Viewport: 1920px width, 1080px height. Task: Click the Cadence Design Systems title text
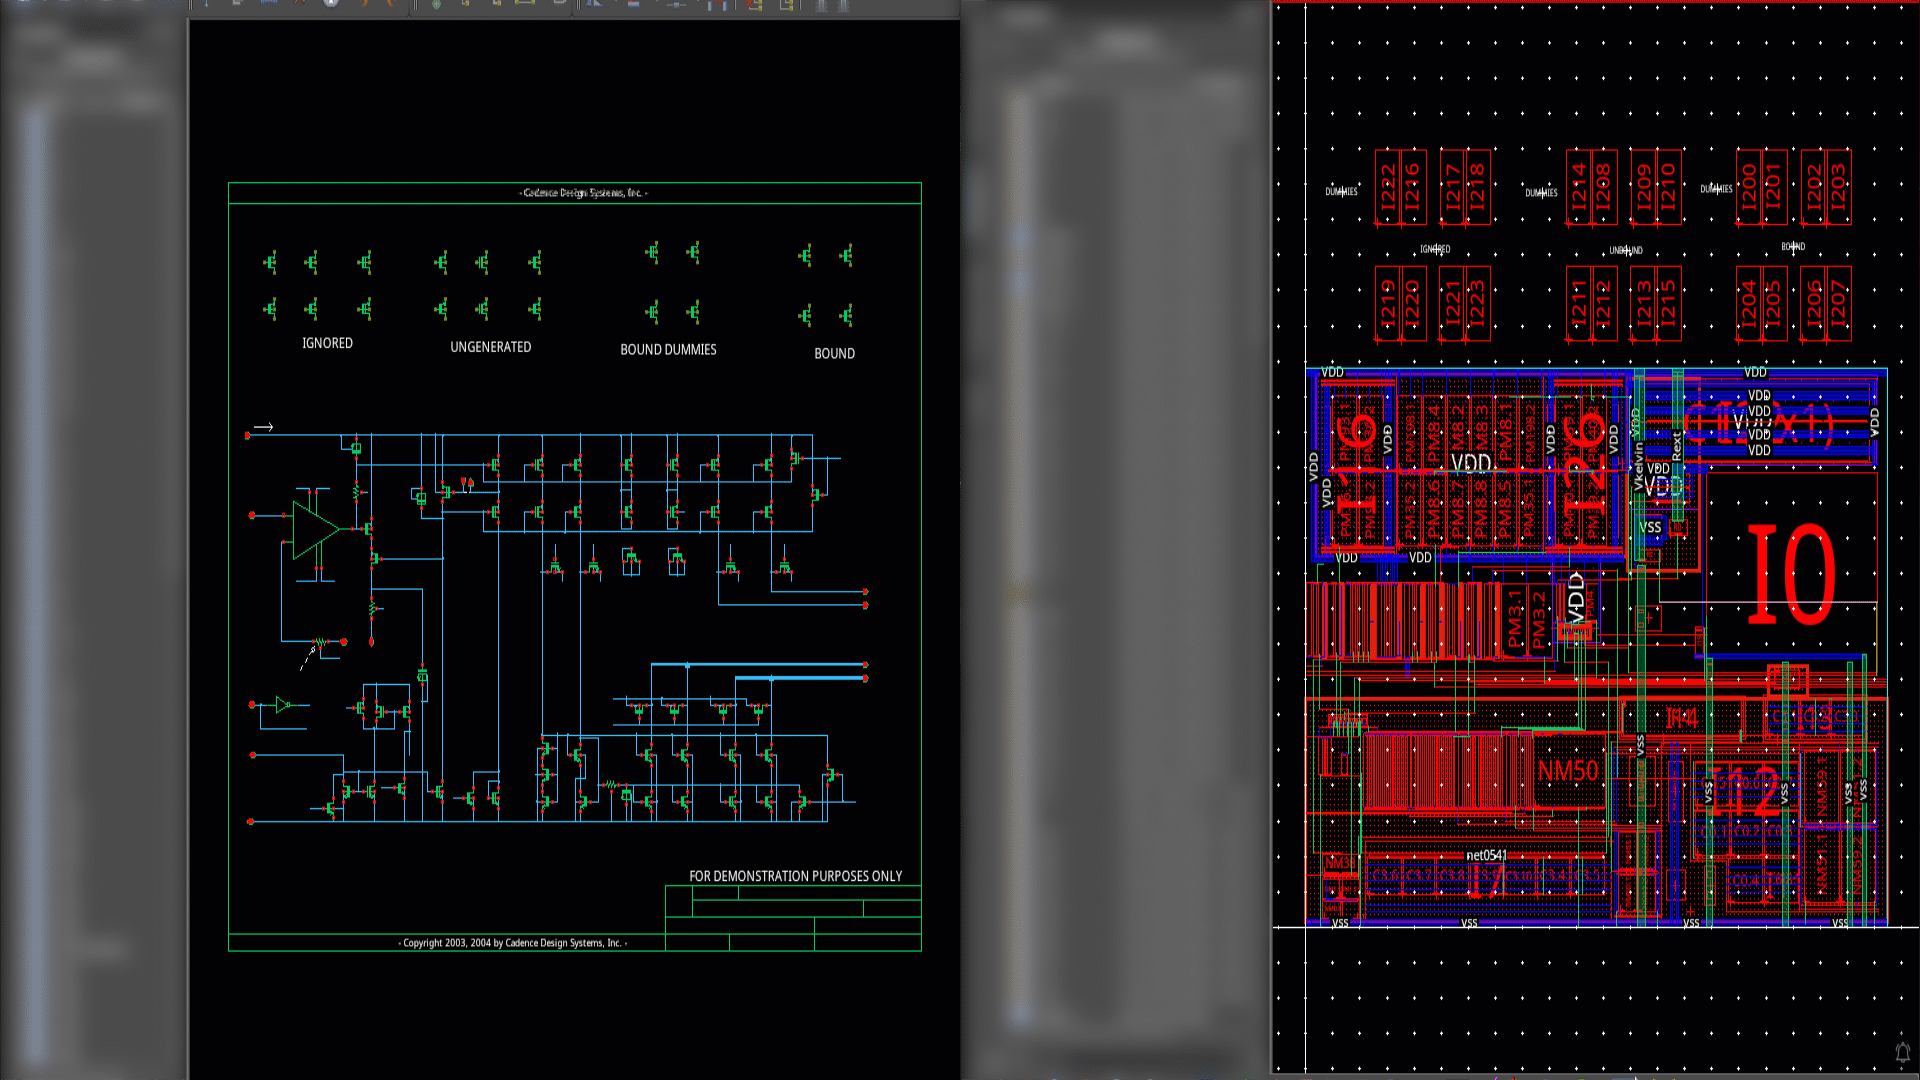pyautogui.click(x=583, y=193)
